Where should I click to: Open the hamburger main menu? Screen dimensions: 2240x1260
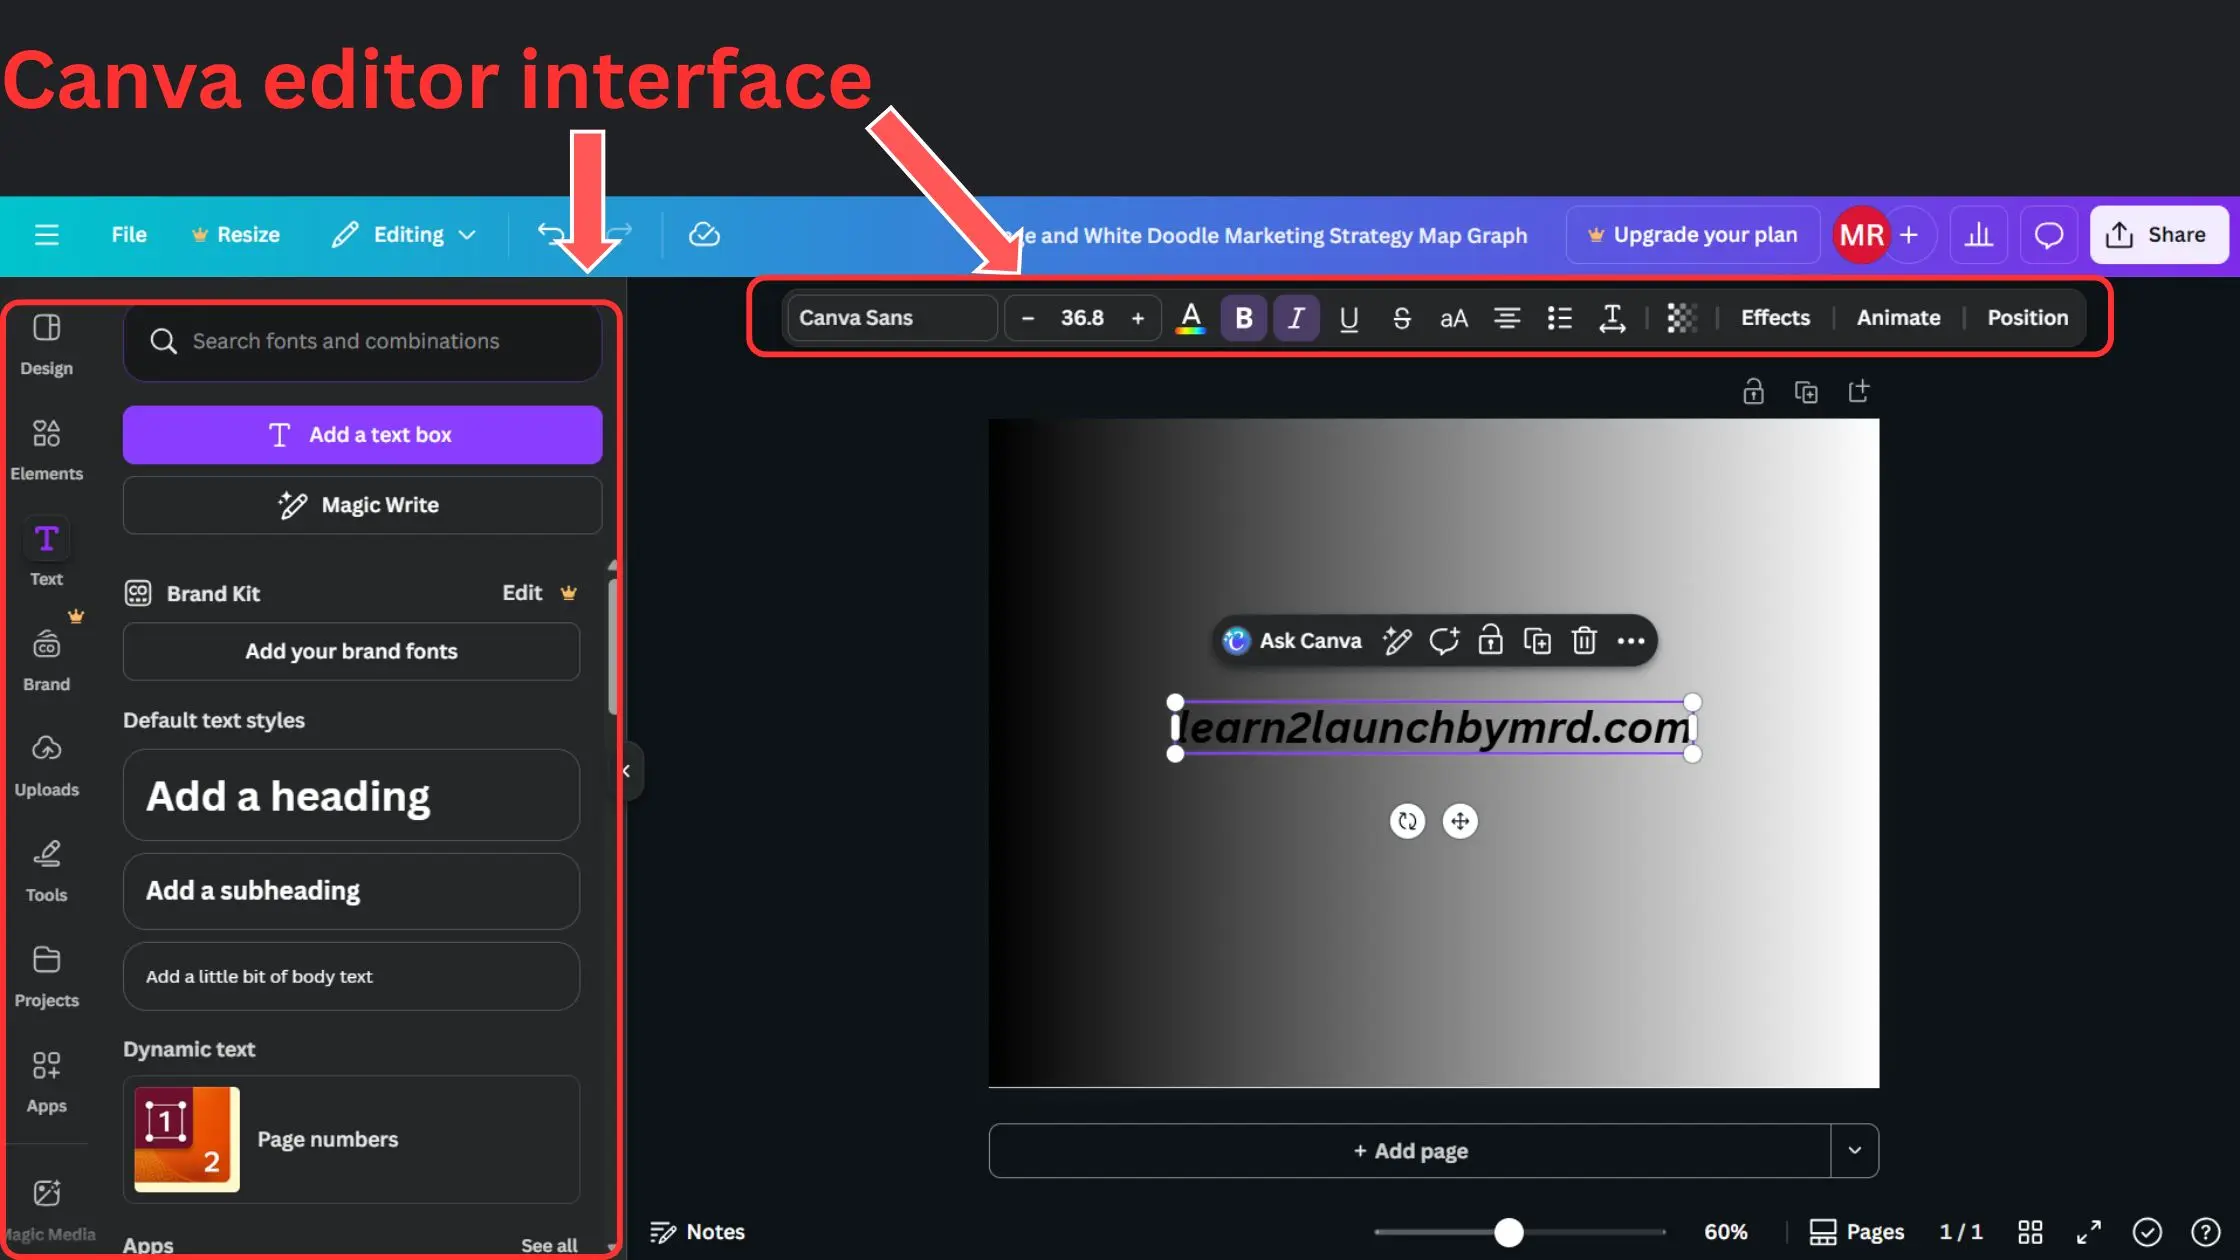pos(46,234)
